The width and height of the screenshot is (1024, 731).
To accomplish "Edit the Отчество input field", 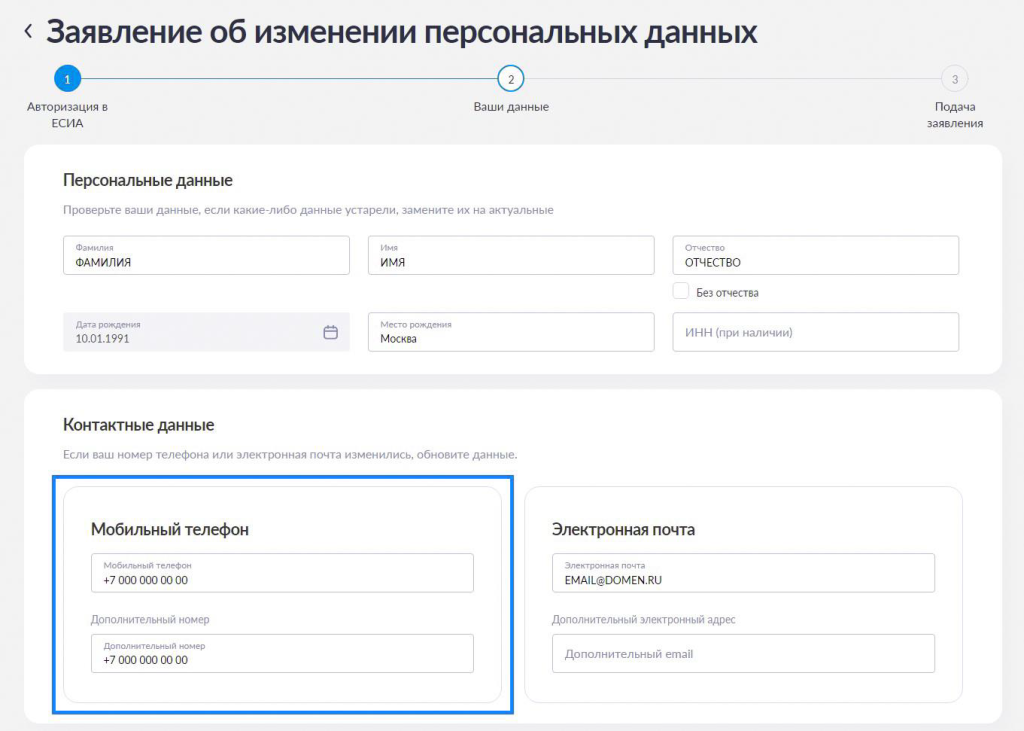I will tap(815, 255).
